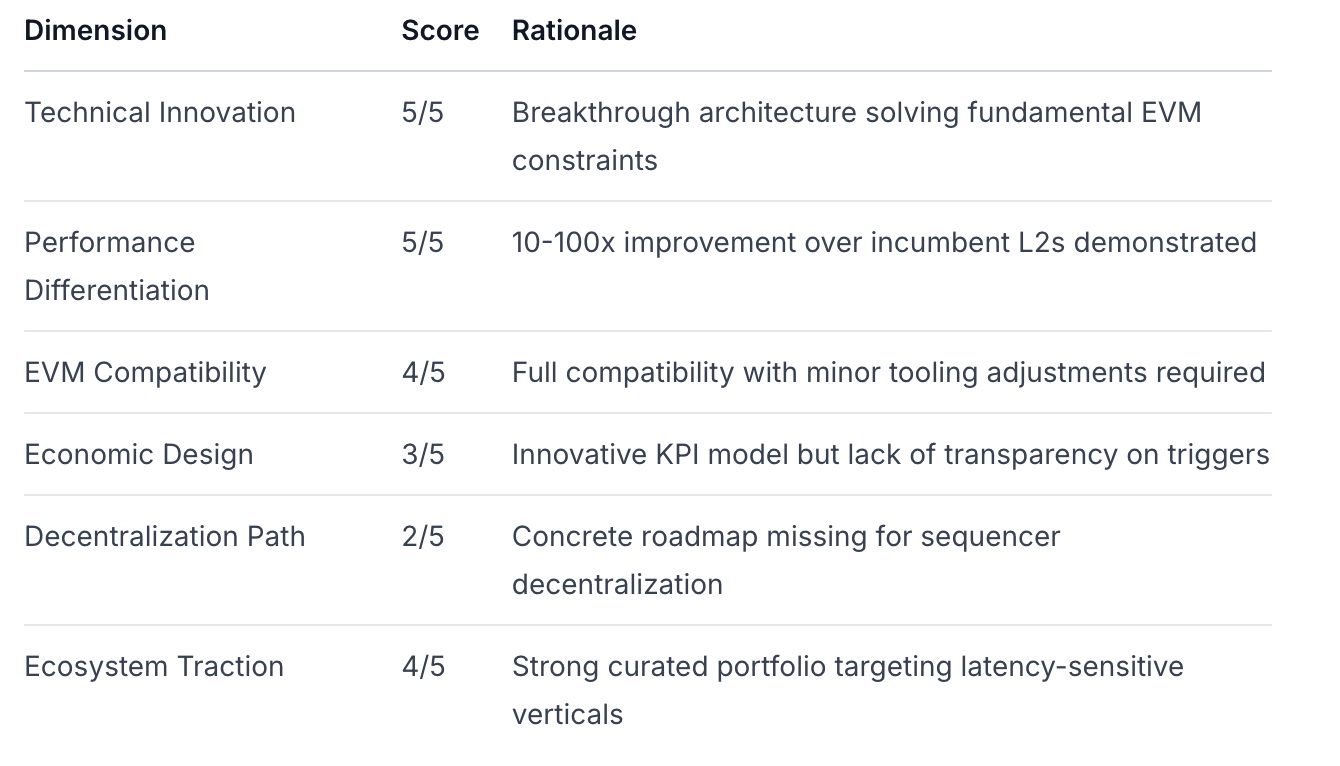Click the Performance Differentiation cell

coord(117,266)
